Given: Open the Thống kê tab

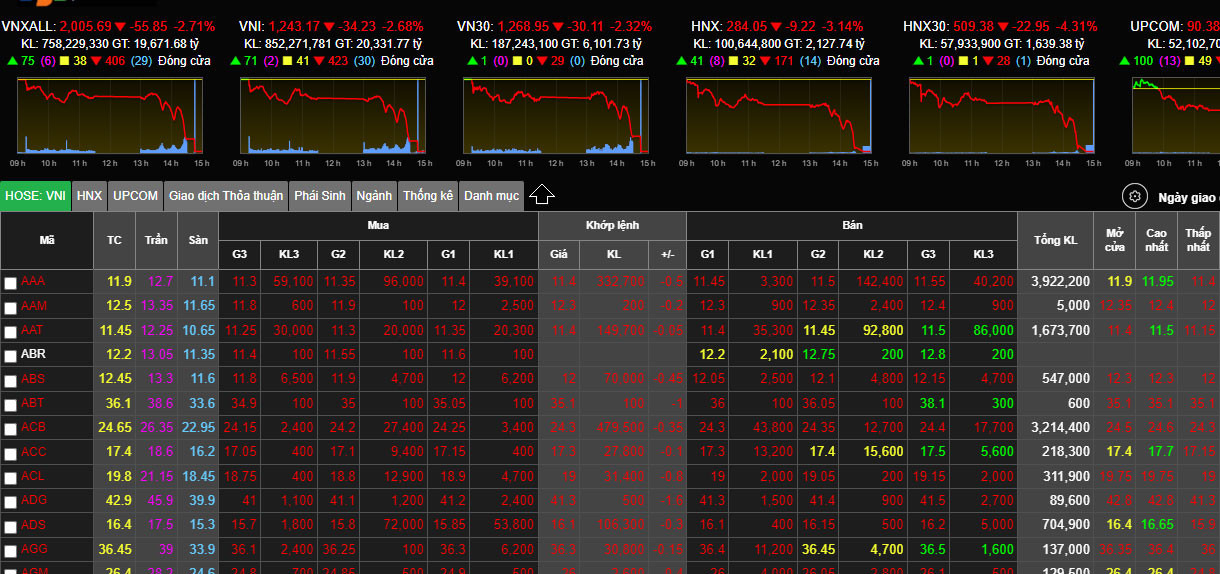Looking at the screenshot, I should 428,196.
